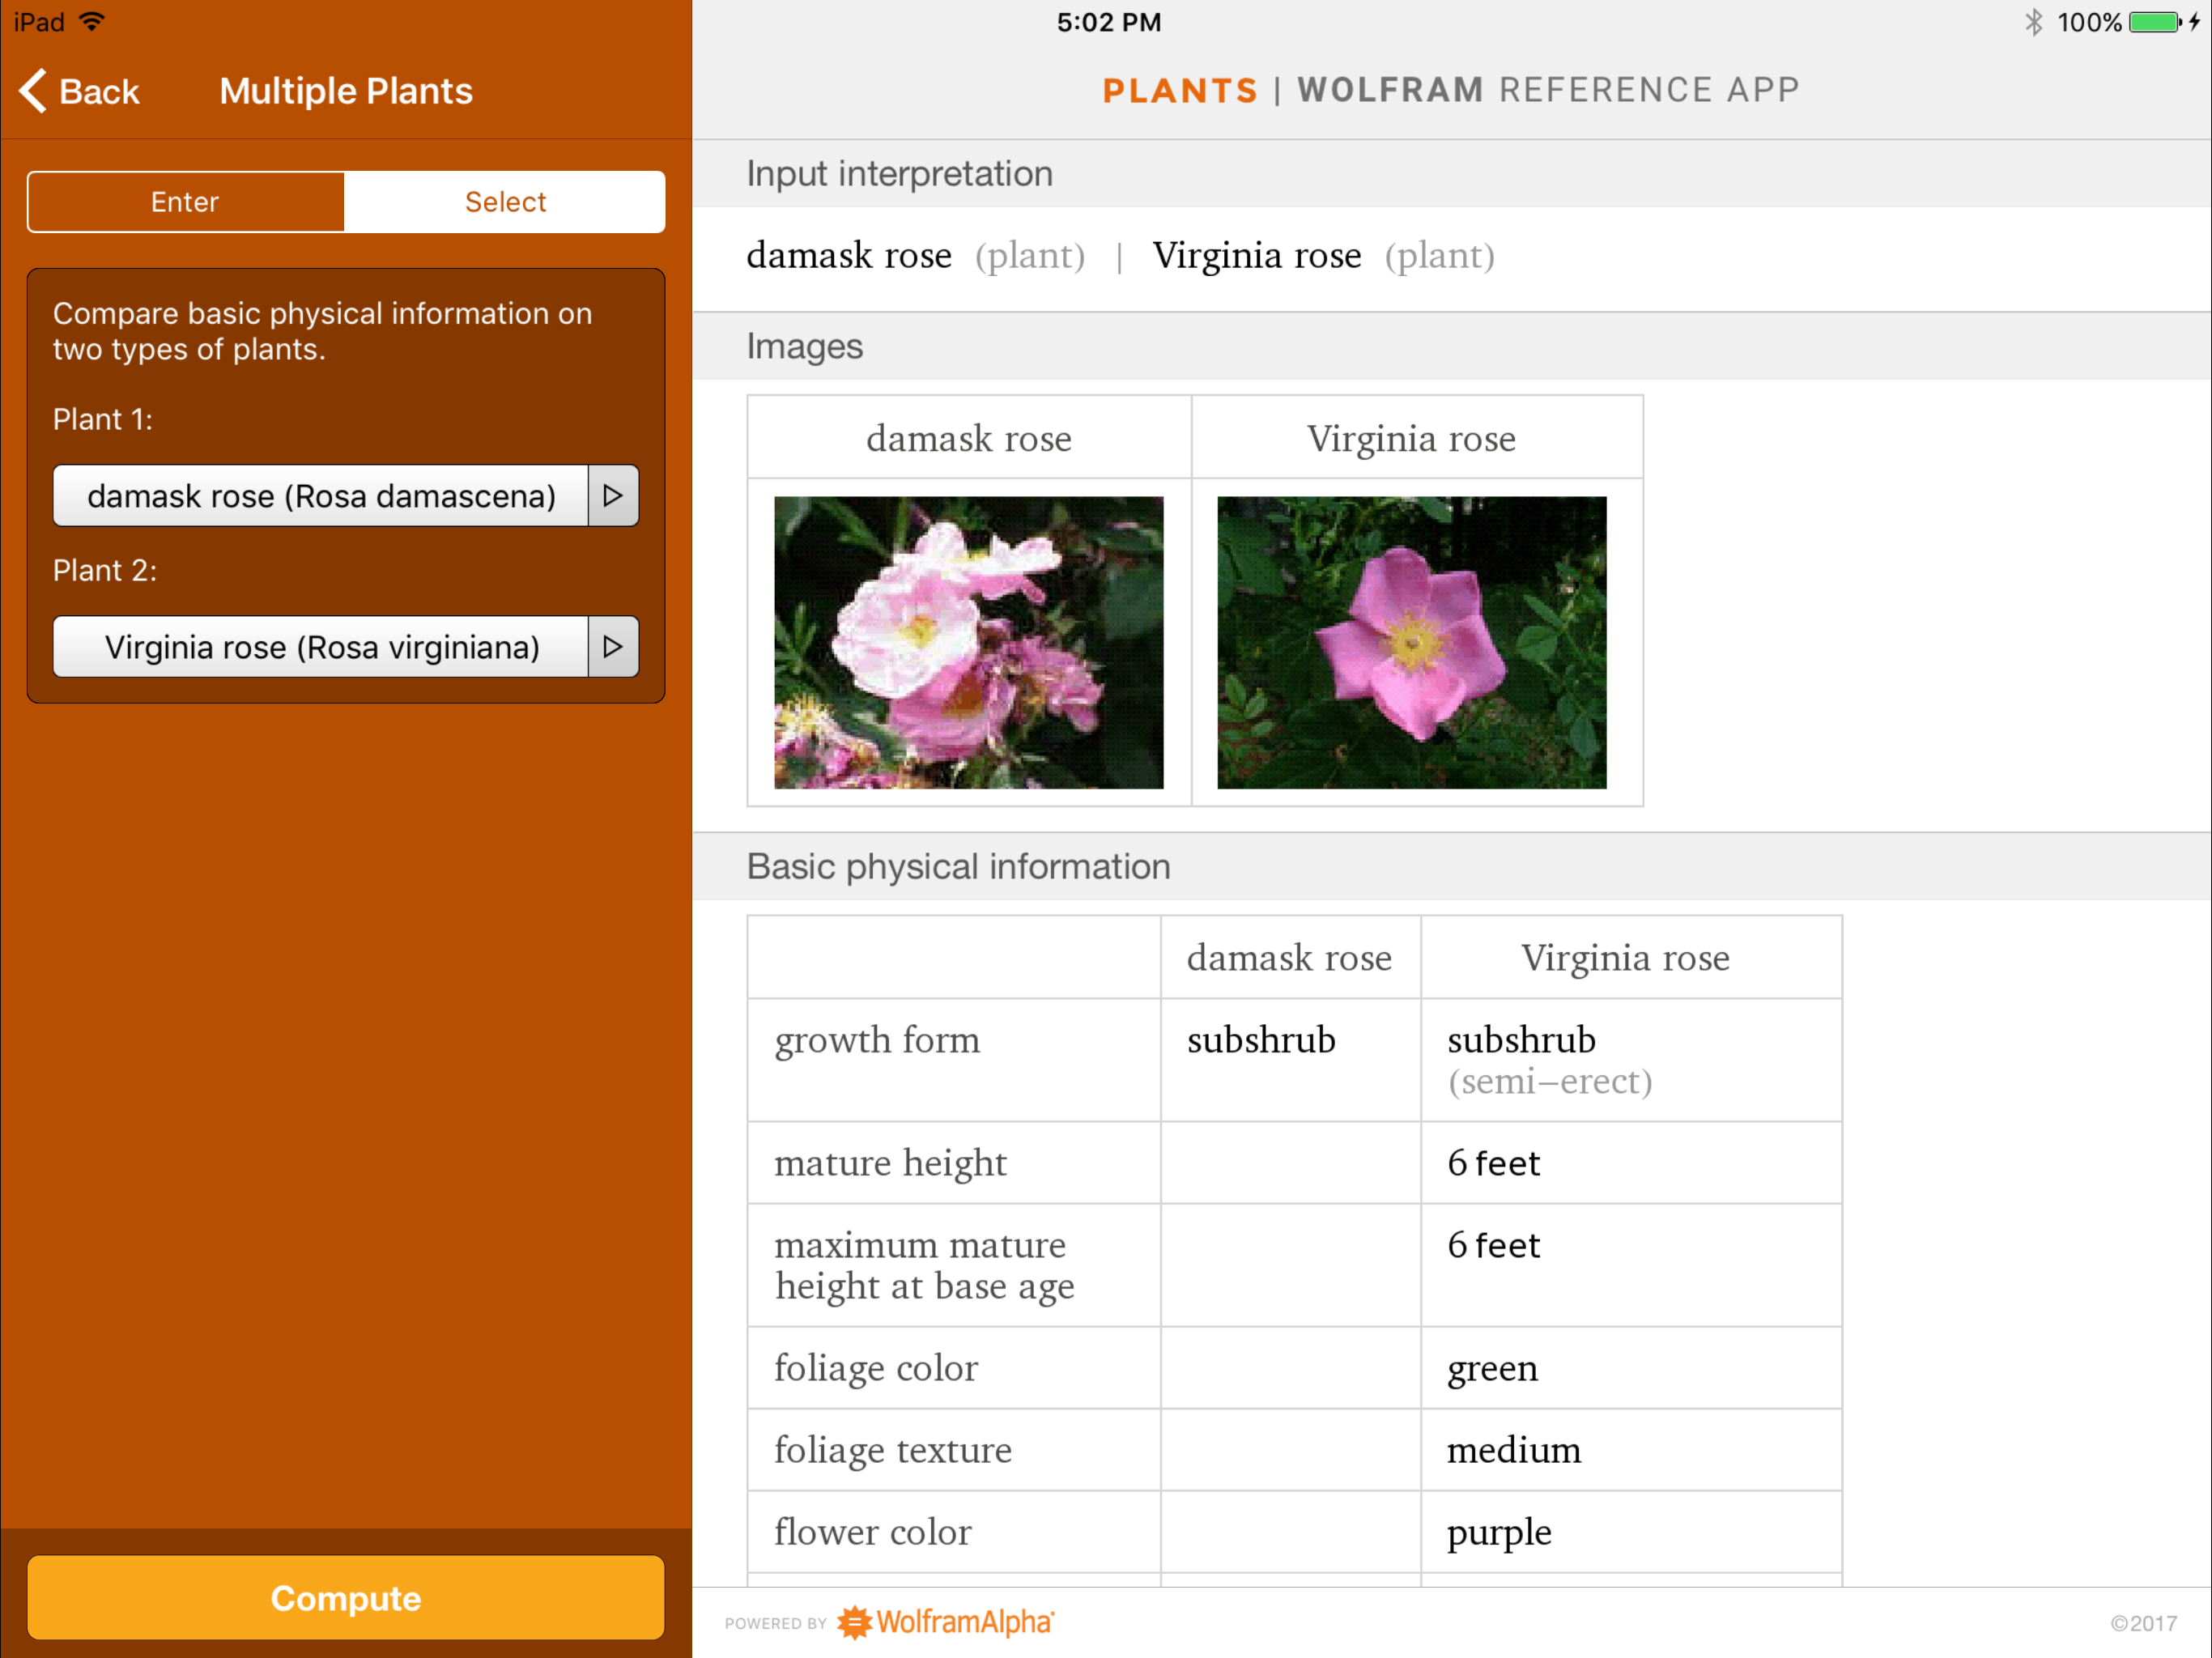This screenshot has width=2212, height=1658.
Task: Tap the damask rose photo thumbnail
Action: click(968, 643)
